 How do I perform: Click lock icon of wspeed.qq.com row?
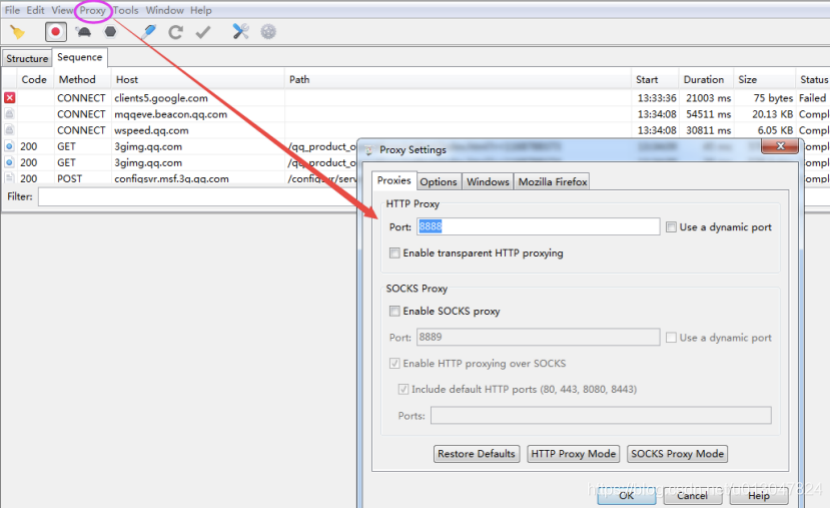click(10, 130)
